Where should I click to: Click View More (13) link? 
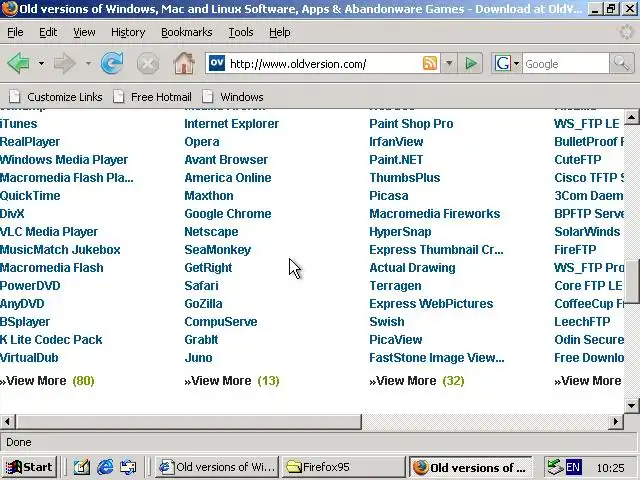click(x=232, y=381)
